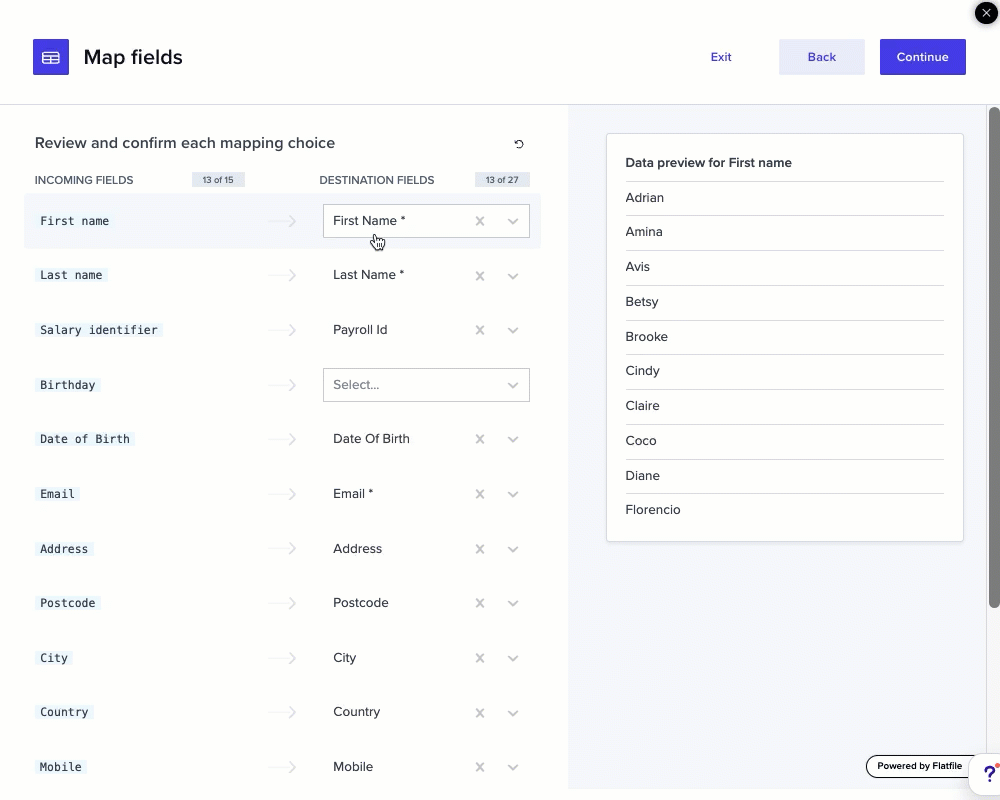Viewport: 1000px width, 800px height.
Task: Expand the Last Name destination chevron
Action: click(513, 276)
